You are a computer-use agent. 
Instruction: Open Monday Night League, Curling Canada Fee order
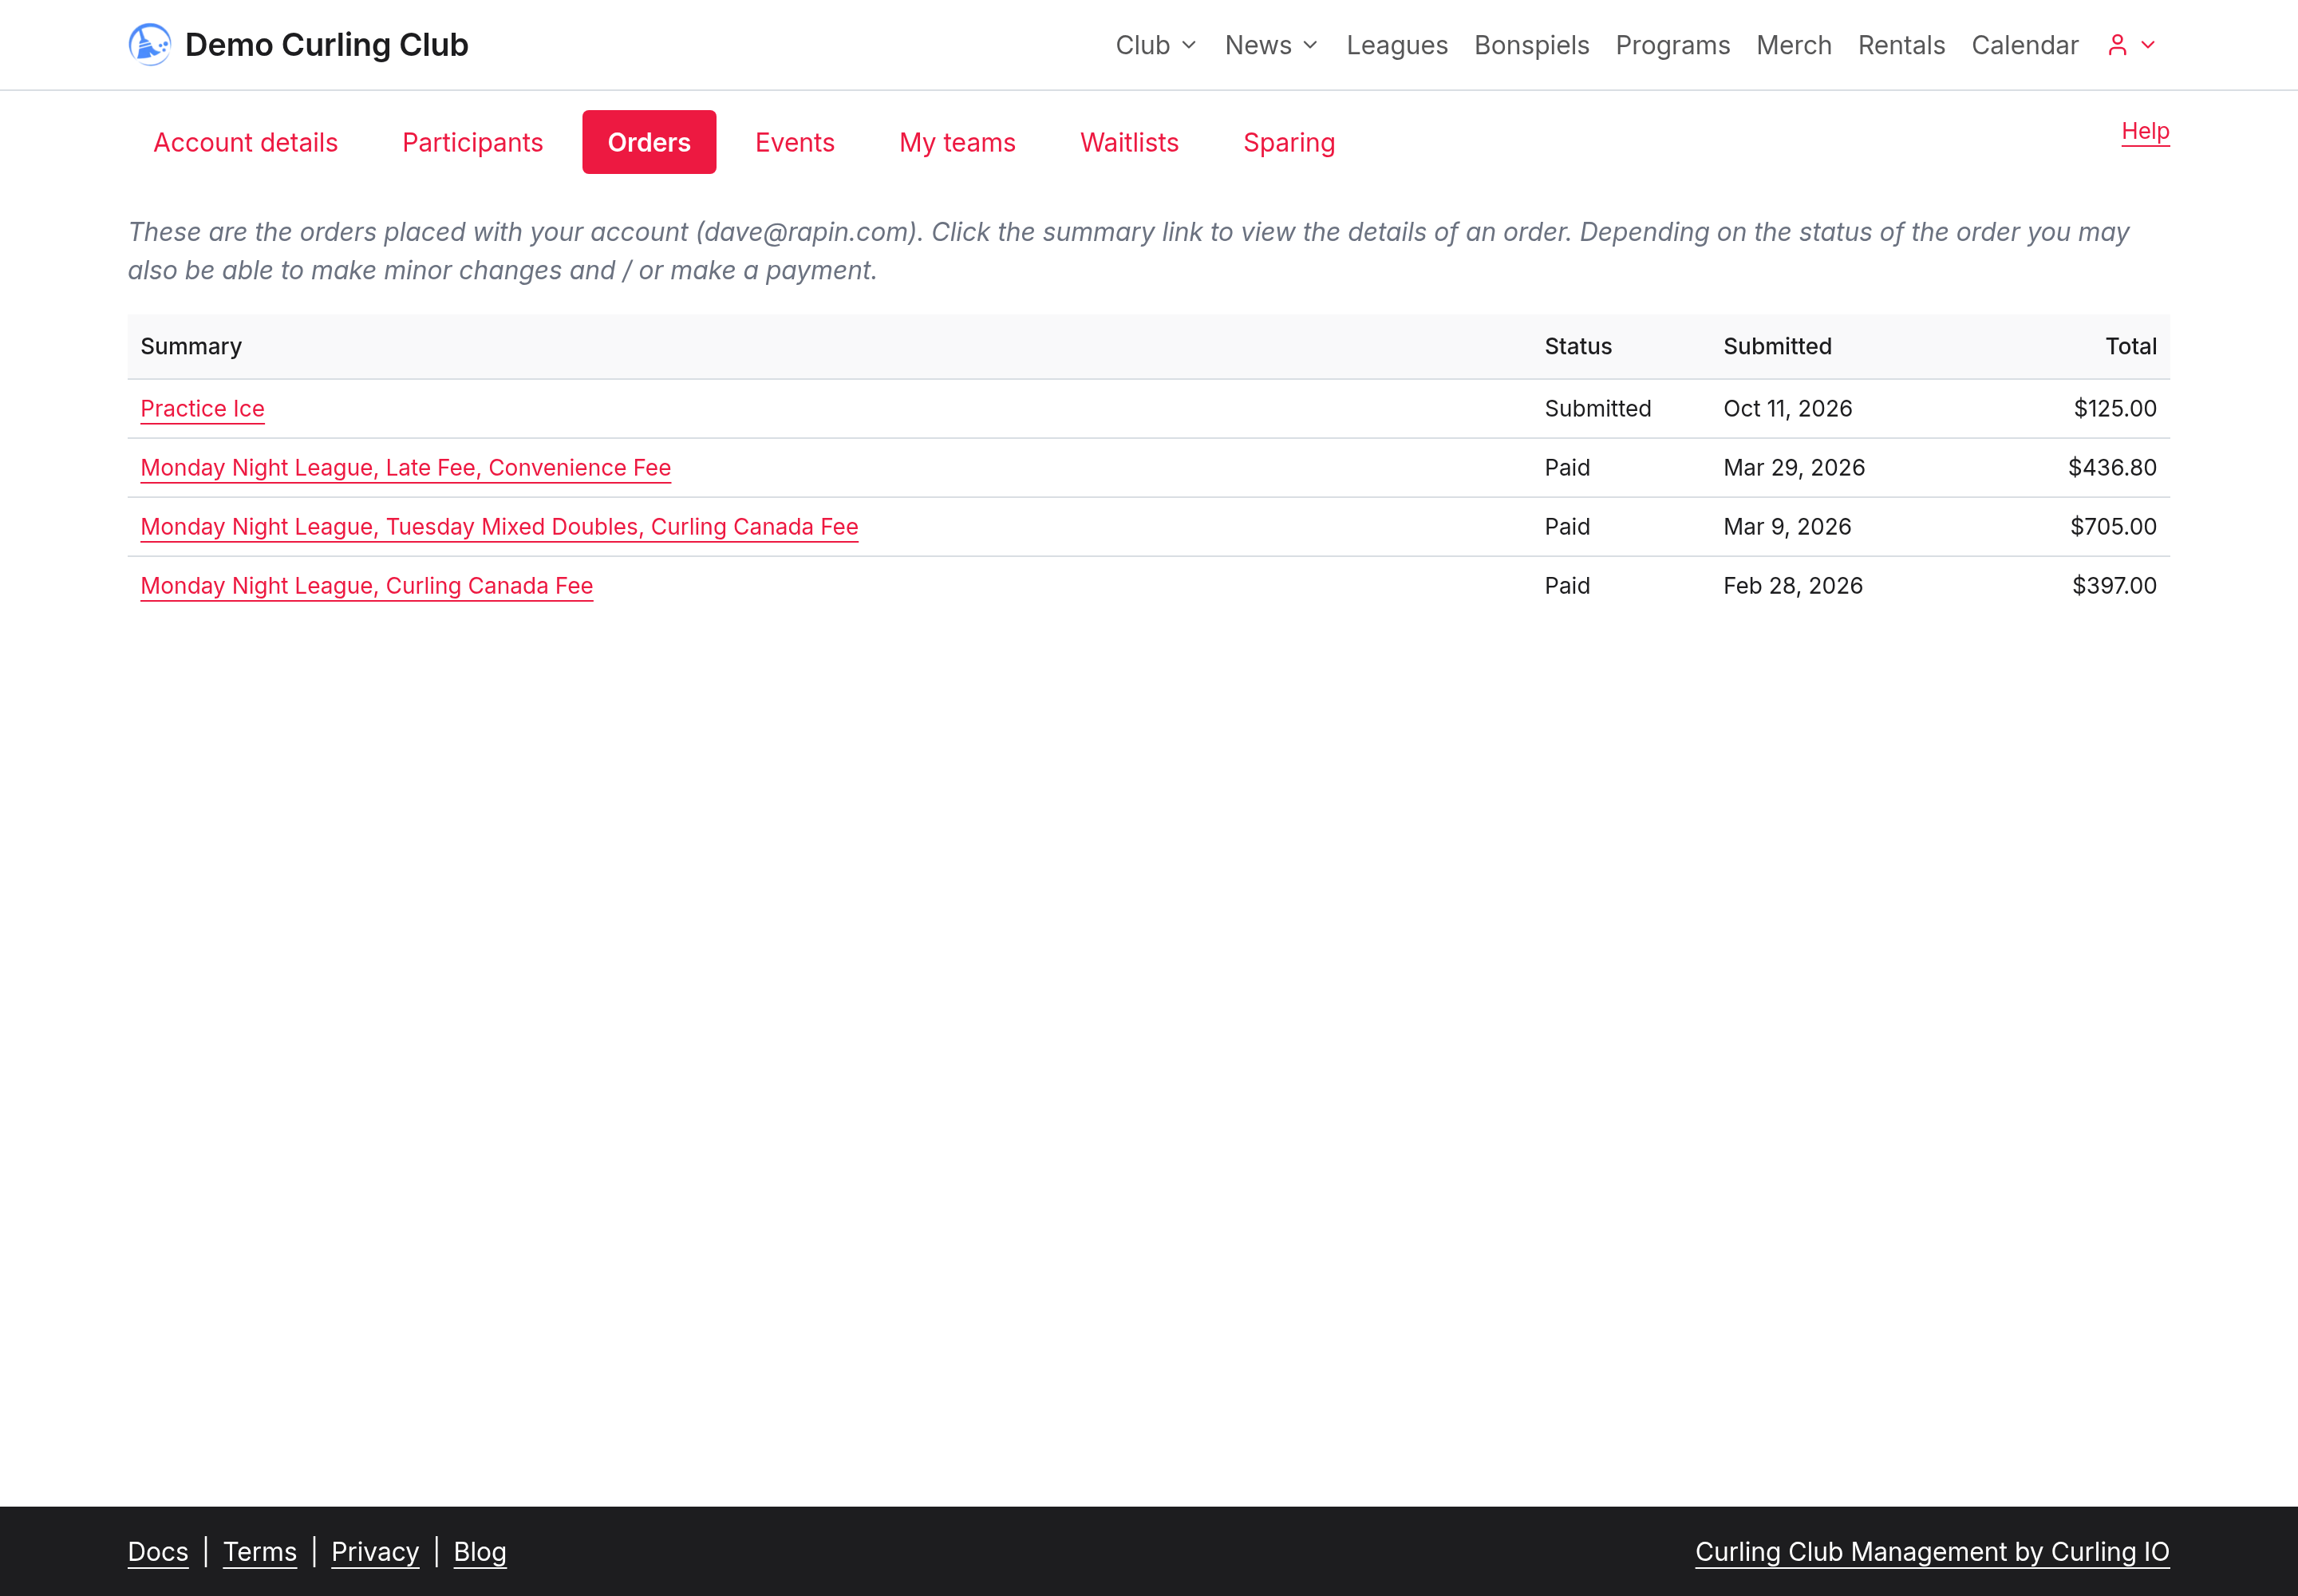coord(366,585)
